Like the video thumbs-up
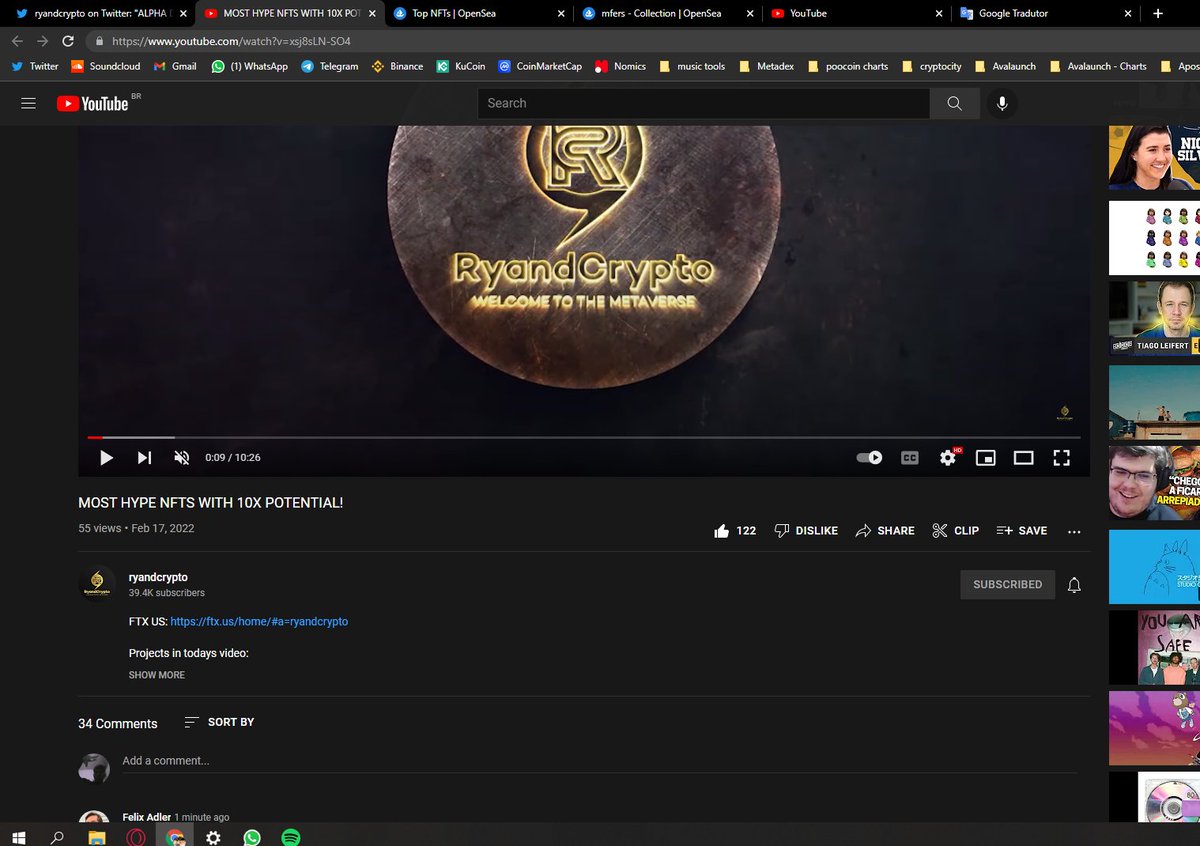The height and width of the screenshot is (846, 1200). [734, 531]
